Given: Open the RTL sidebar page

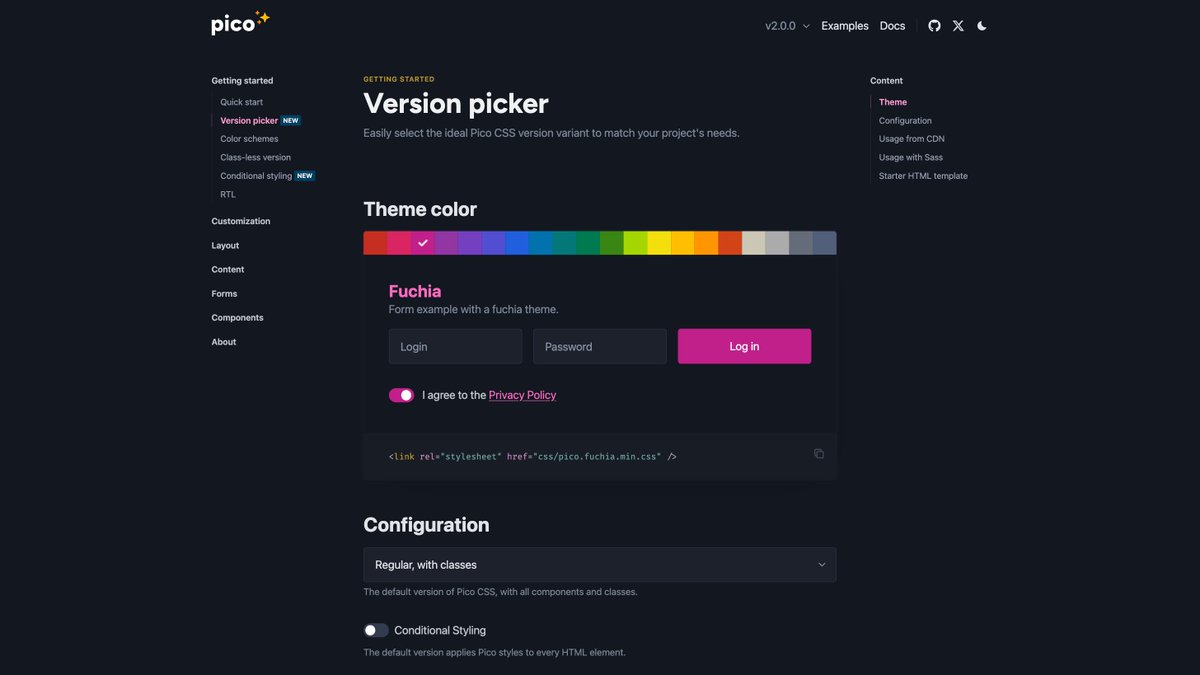Looking at the screenshot, I should tap(228, 195).
